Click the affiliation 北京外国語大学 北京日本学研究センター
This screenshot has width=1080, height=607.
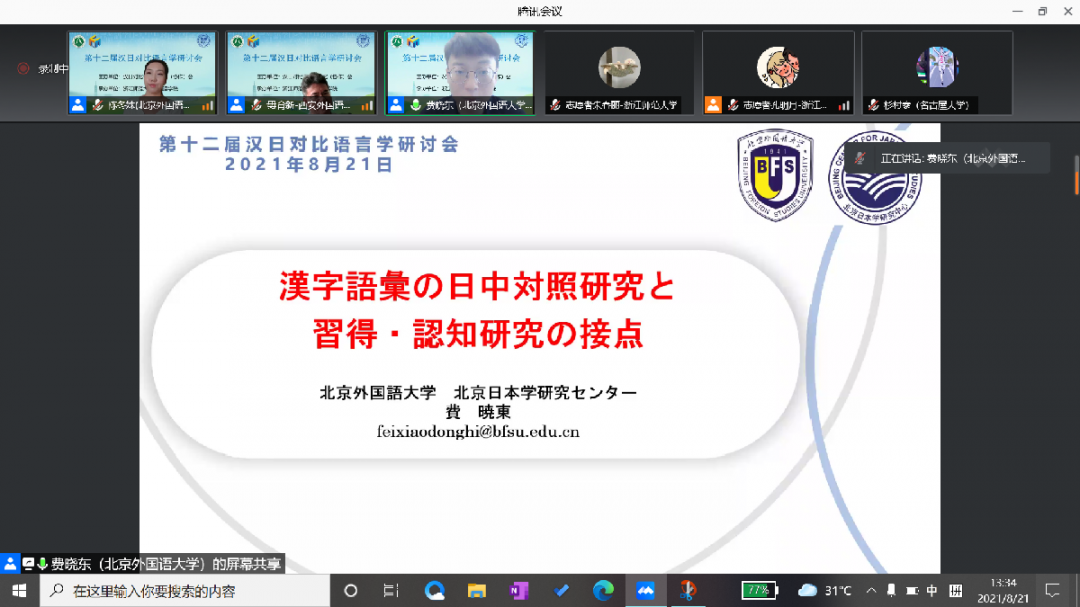point(478,393)
